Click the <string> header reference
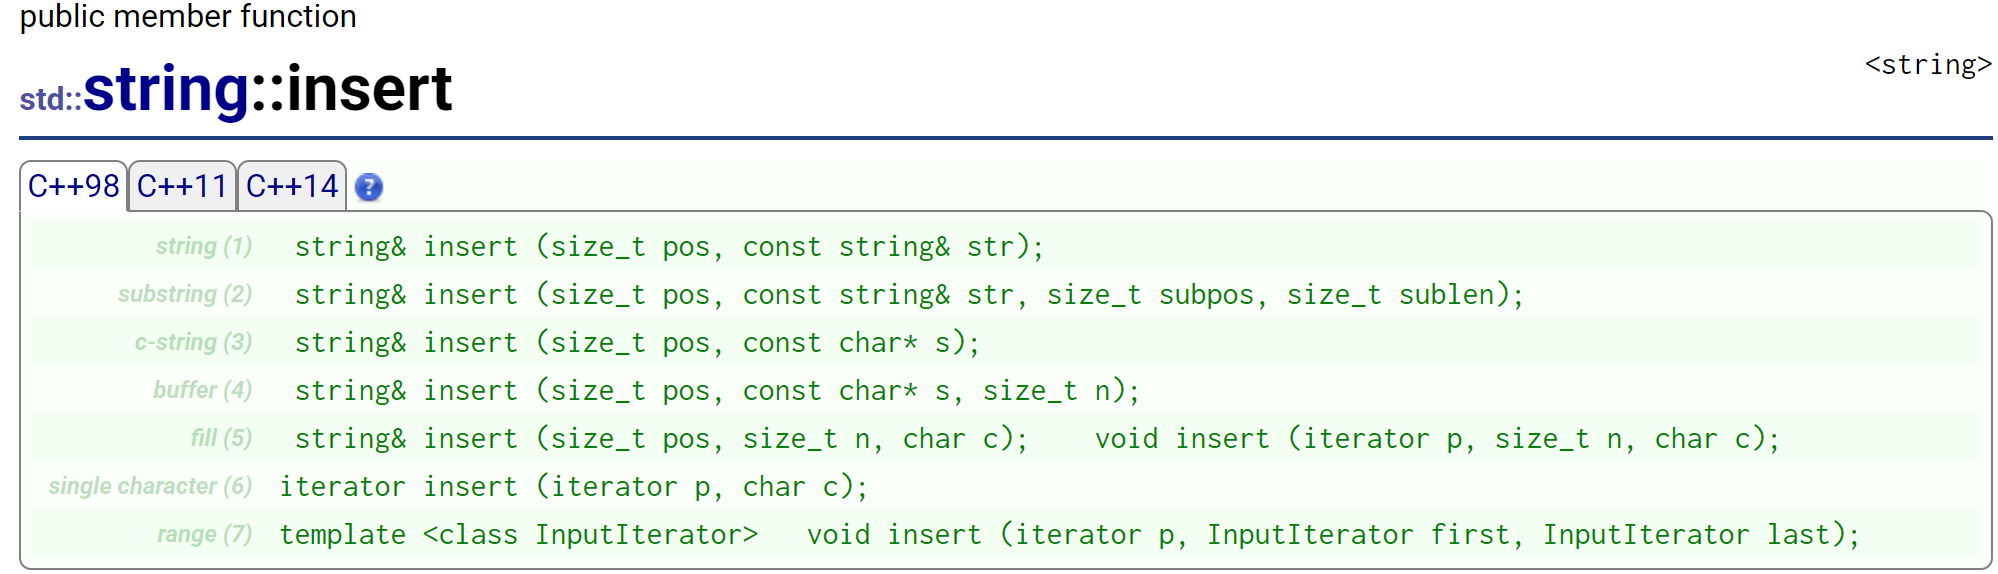The image size is (1998, 574). (x=1927, y=65)
